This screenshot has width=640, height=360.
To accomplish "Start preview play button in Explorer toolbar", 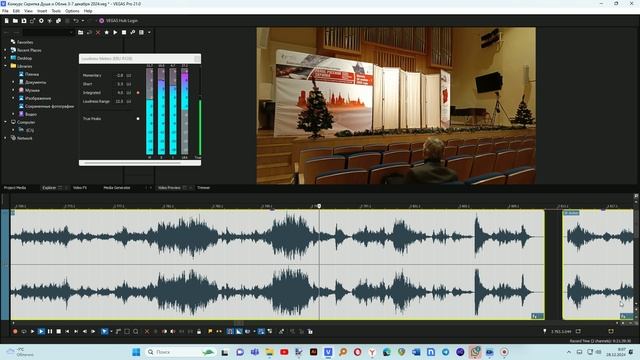I will click(115, 32).
